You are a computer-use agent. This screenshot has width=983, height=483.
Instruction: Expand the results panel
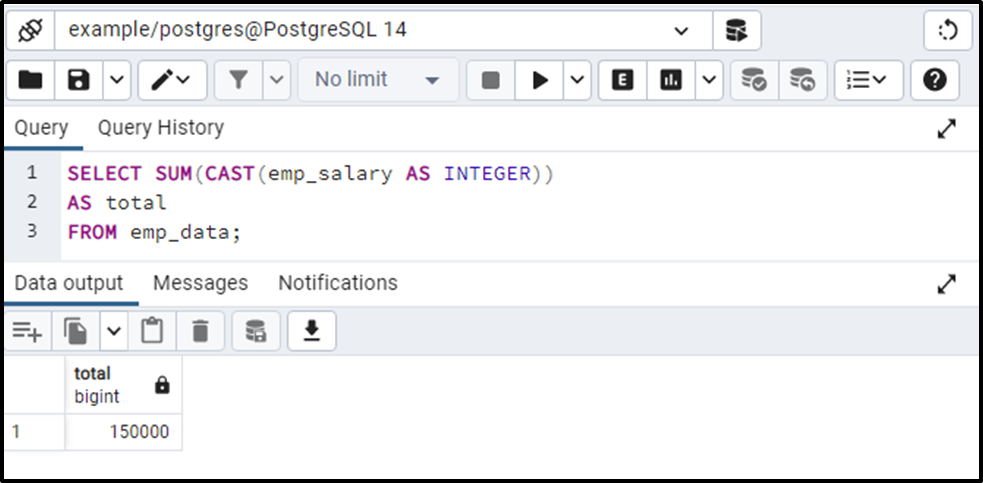click(x=947, y=284)
